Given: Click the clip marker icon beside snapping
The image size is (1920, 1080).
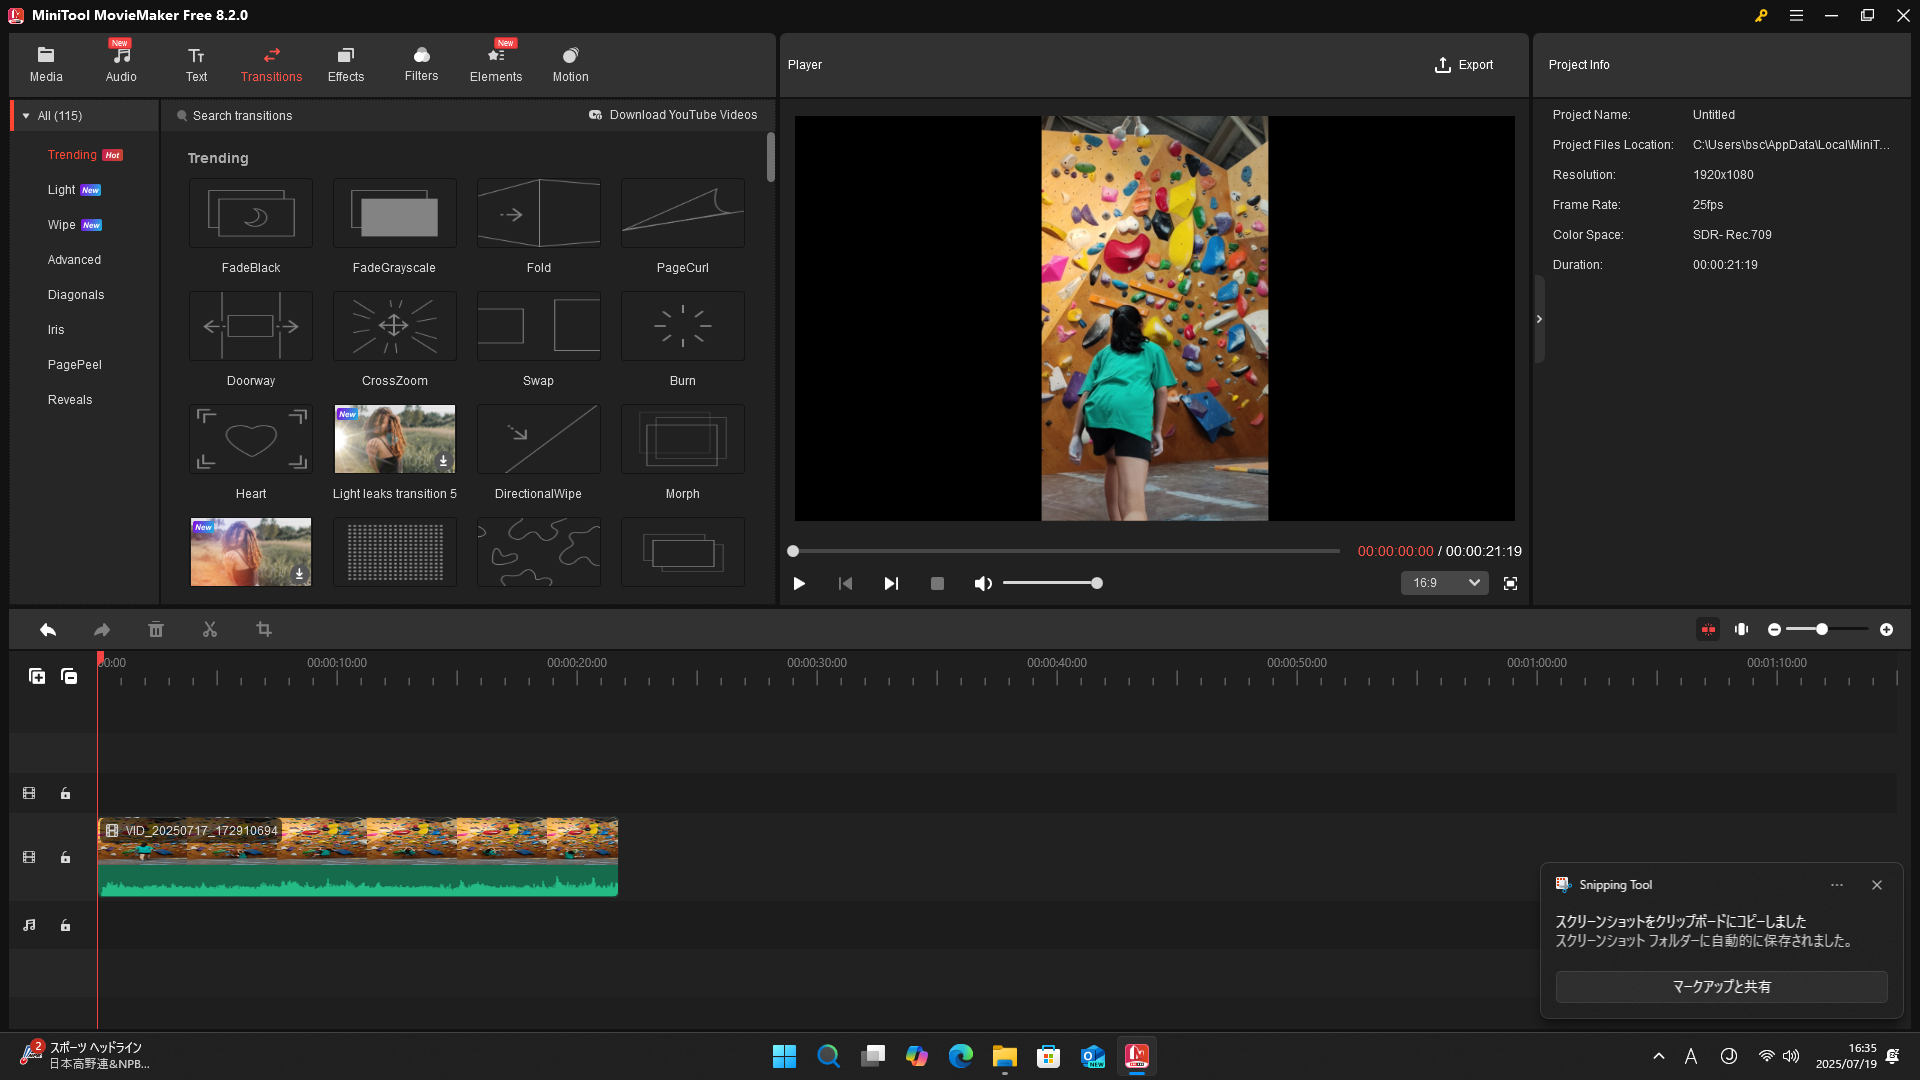Looking at the screenshot, I should pyautogui.click(x=1742, y=630).
